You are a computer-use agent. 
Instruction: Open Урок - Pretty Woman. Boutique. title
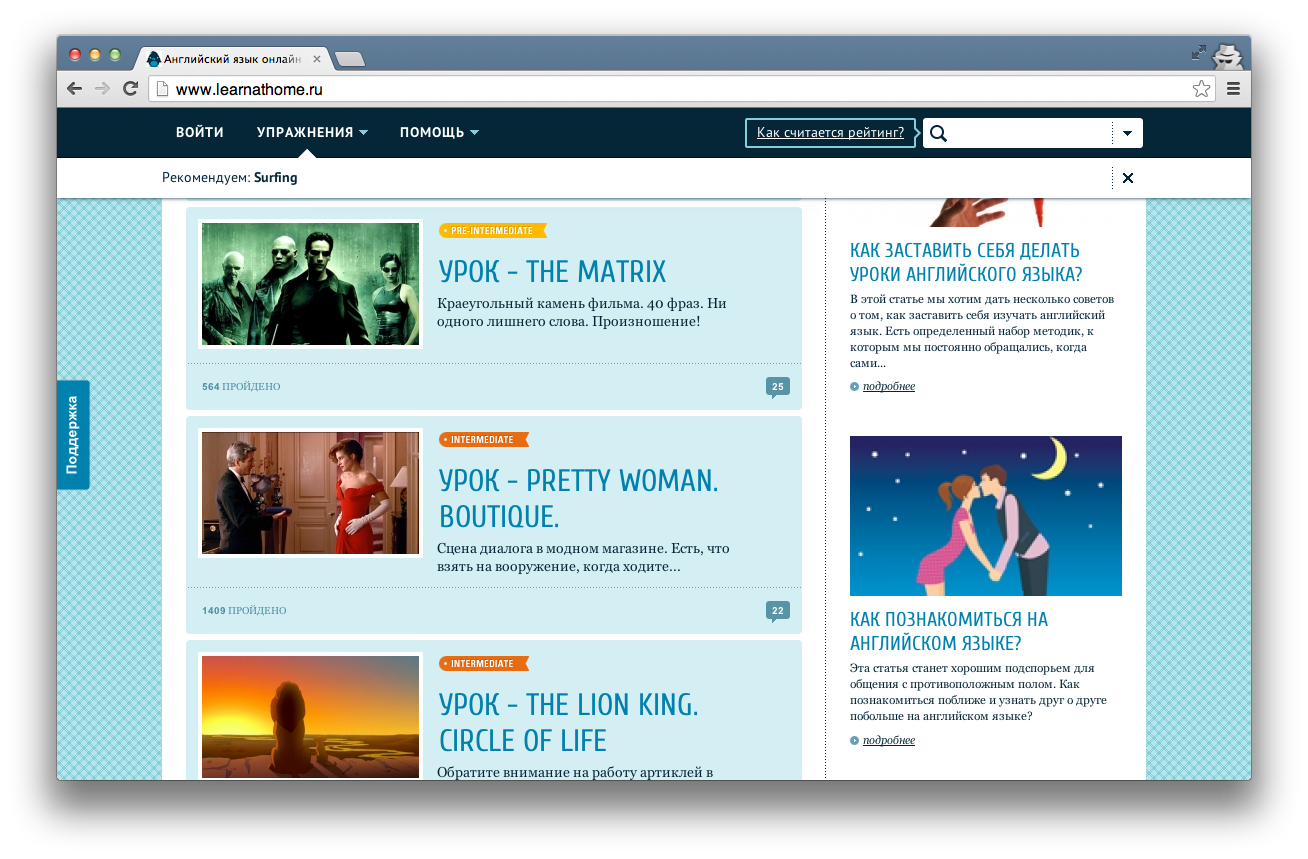579,498
